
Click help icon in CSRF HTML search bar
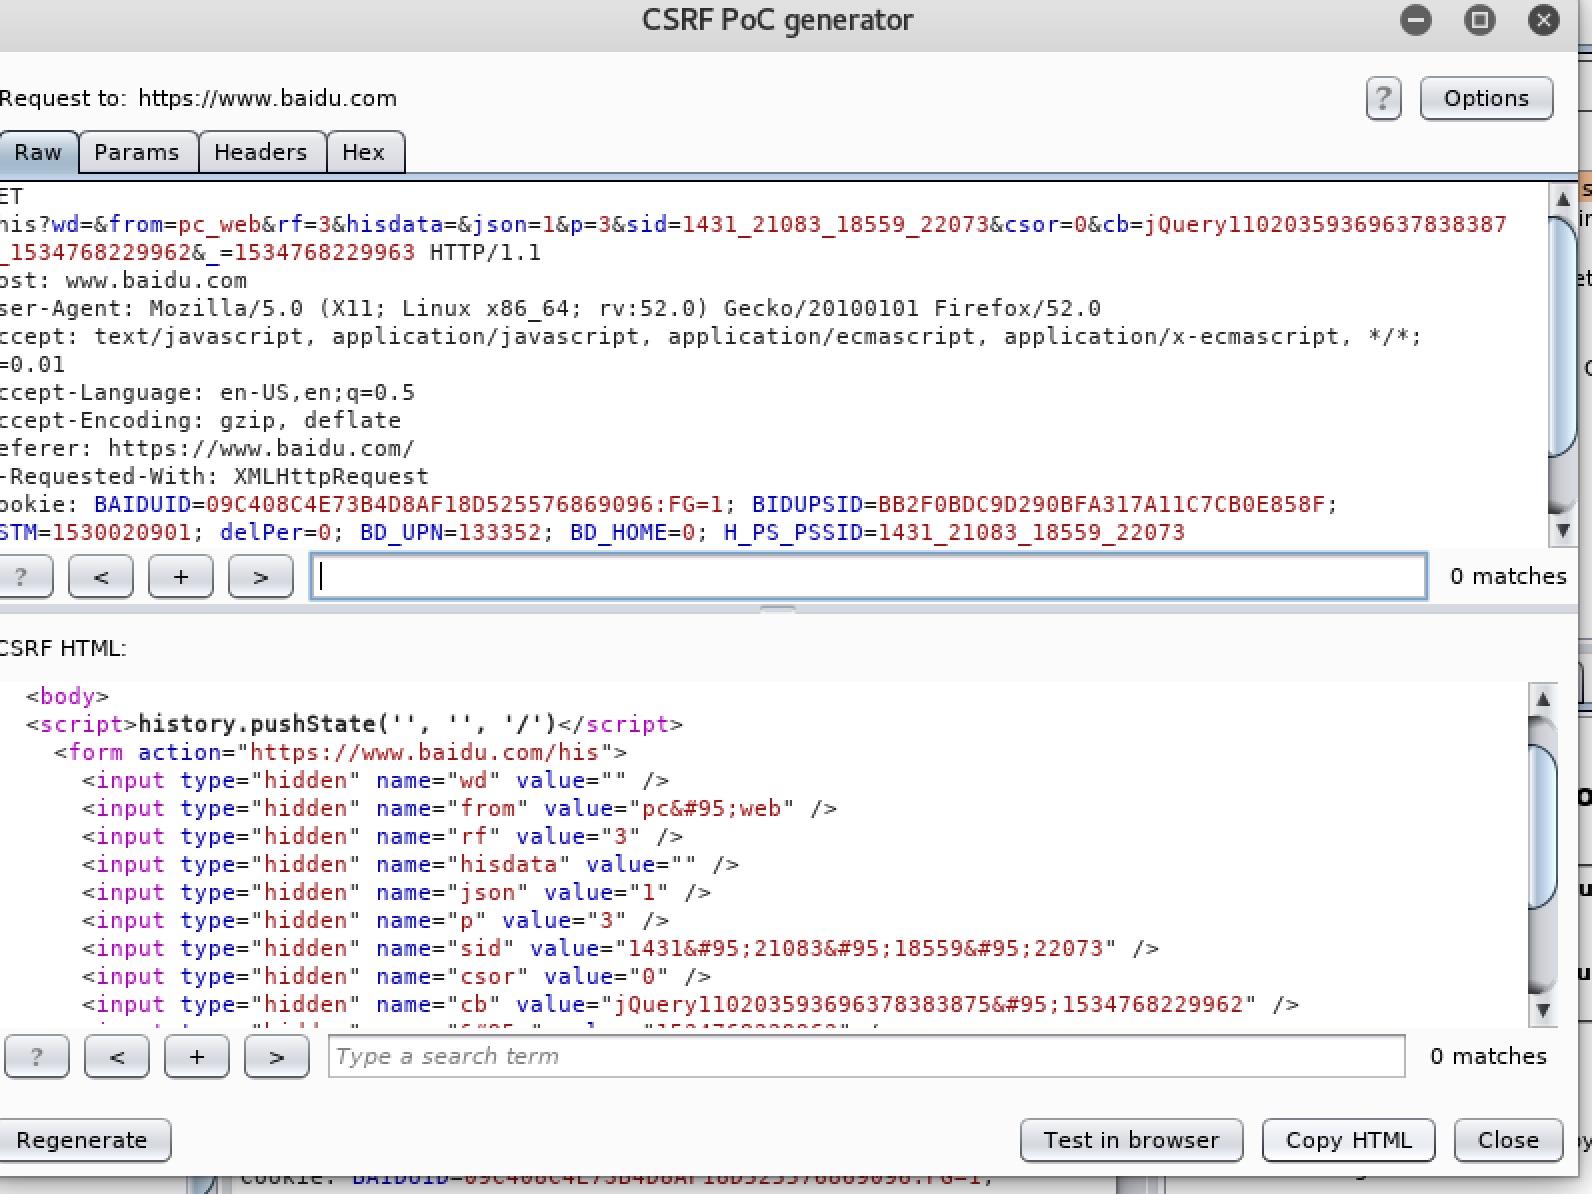37,1057
